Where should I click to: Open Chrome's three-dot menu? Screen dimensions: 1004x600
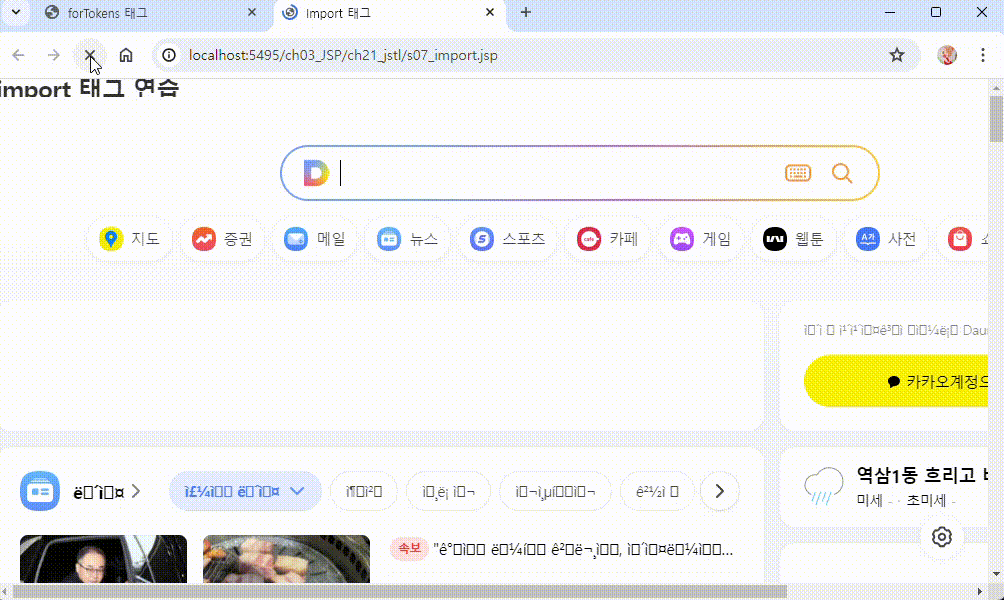pyautogui.click(x=983, y=55)
